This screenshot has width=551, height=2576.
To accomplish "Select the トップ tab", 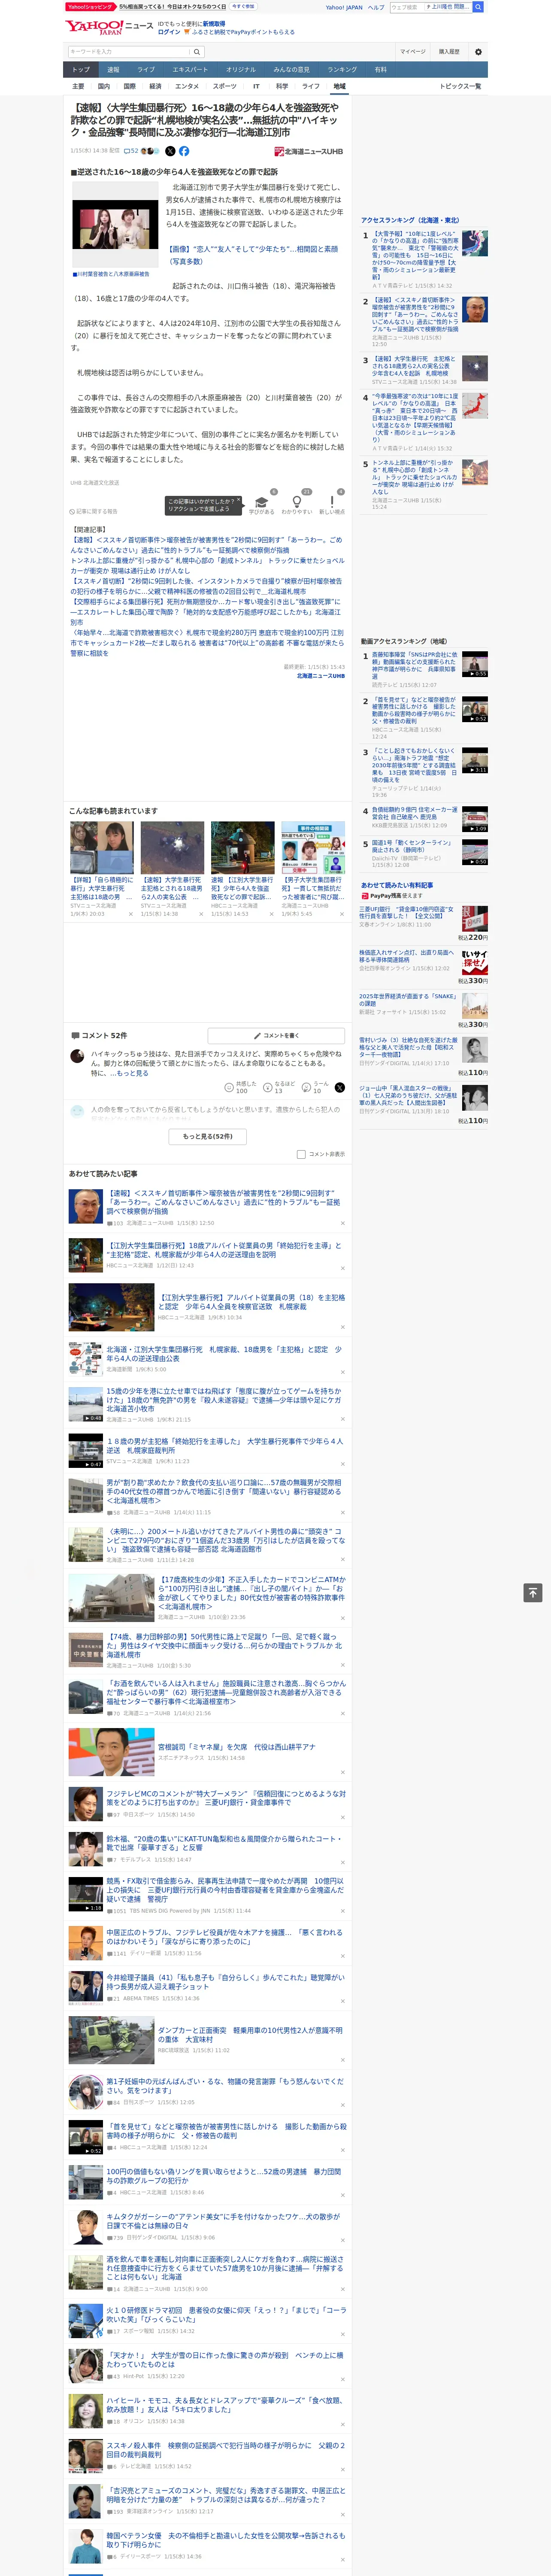I will click(81, 69).
